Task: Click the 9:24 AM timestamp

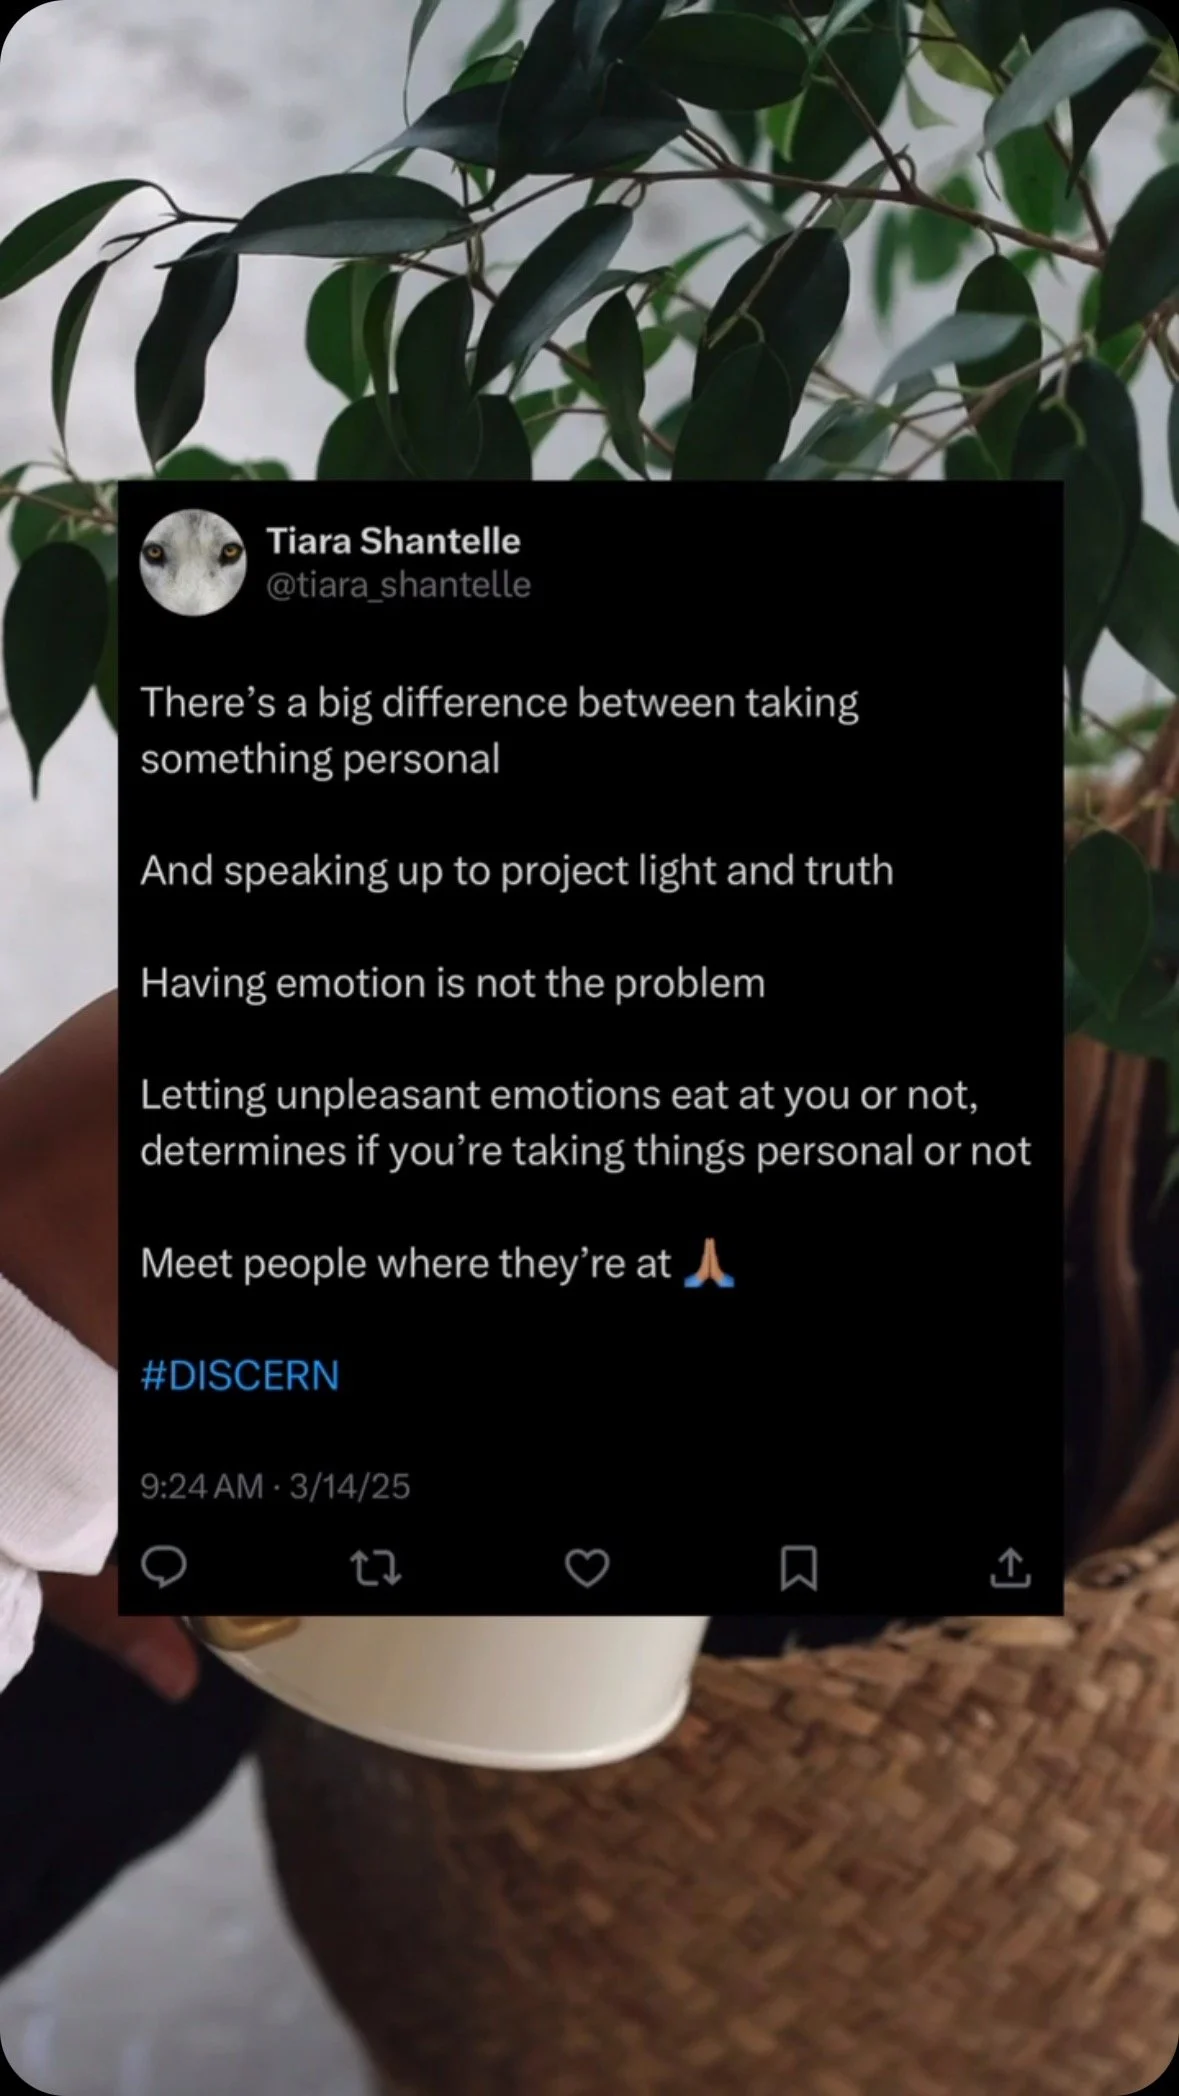Action: click(202, 1486)
